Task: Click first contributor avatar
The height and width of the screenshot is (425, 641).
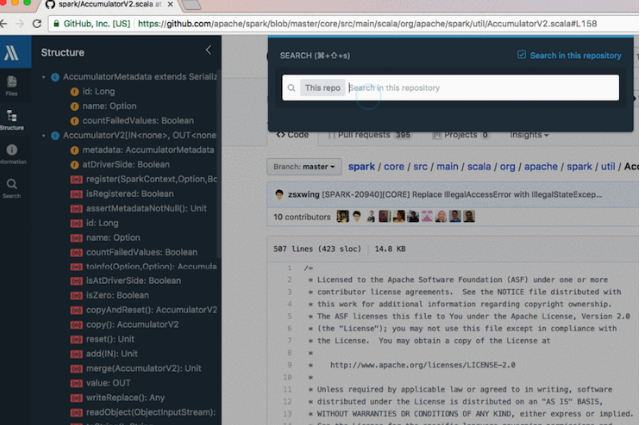Action: (x=343, y=216)
